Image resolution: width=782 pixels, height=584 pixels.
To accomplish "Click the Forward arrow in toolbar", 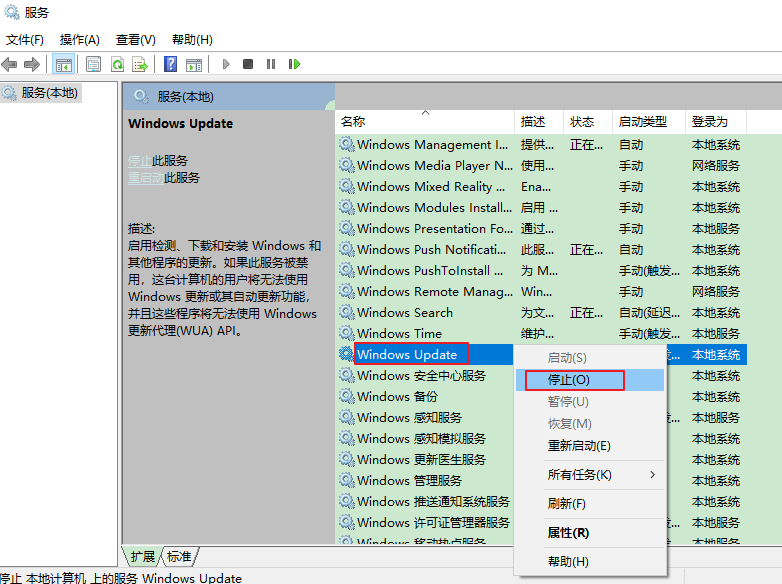I will [32, 64].
